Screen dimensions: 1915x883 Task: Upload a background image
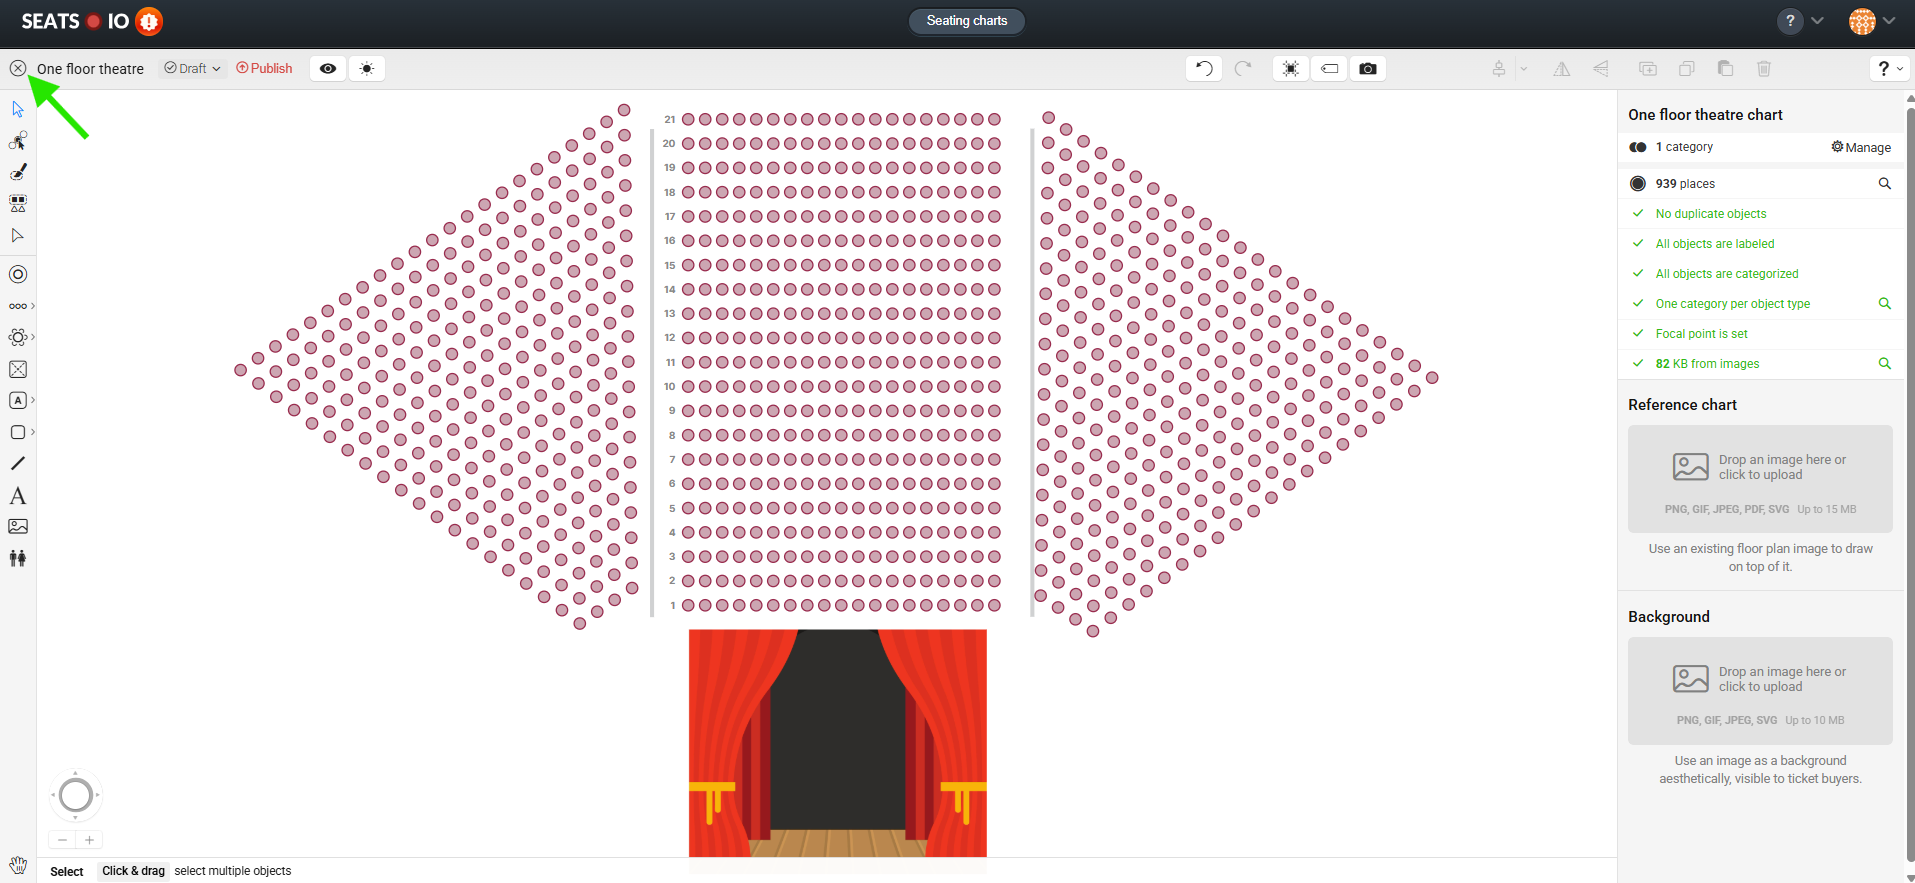pos(1760,691)
